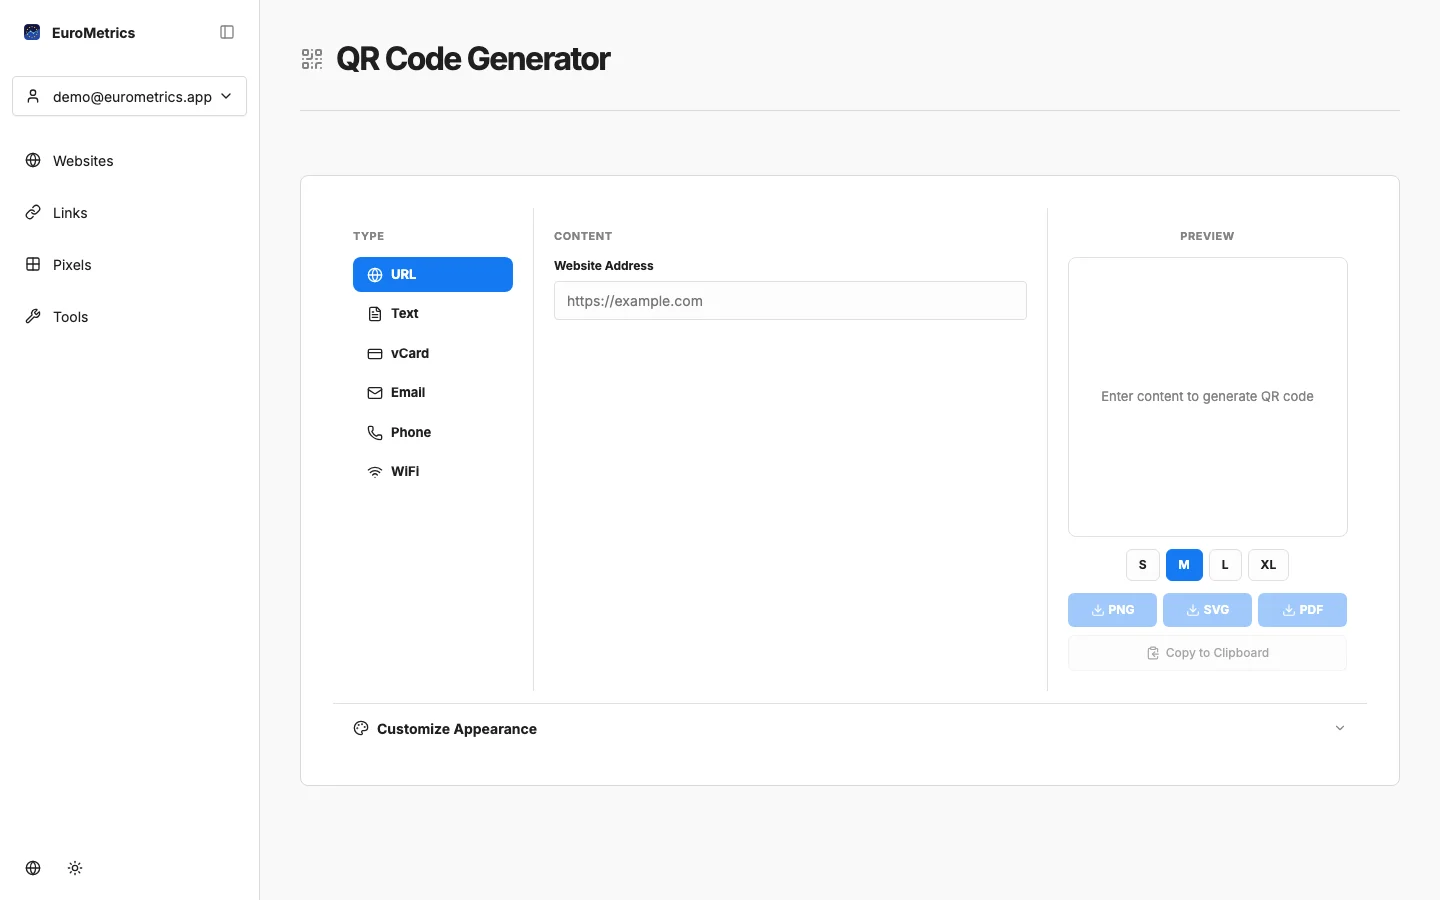Download the QR code as SVG

[1207, 610]
